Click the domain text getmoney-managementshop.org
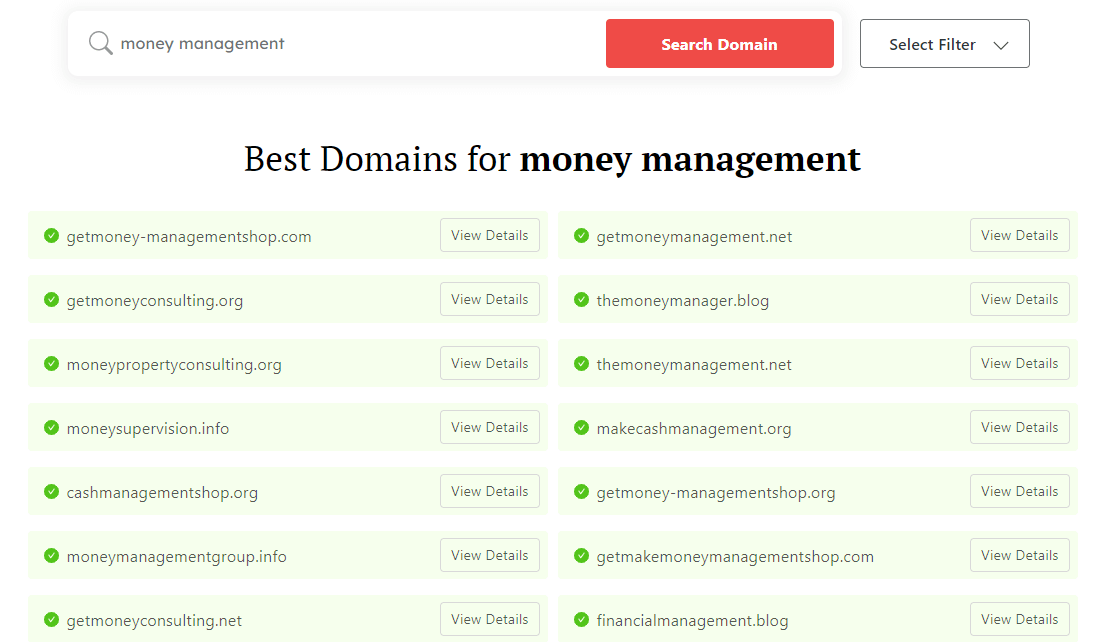 (716, 492)
